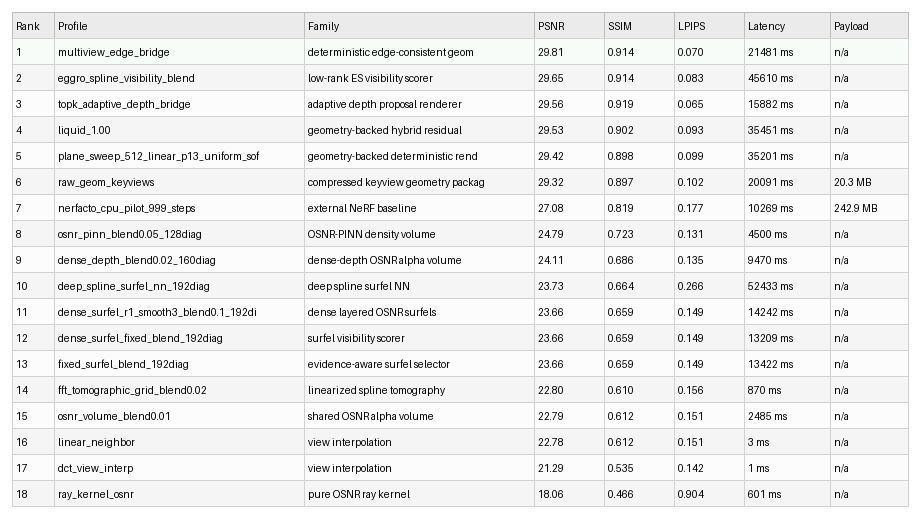This screenshot has height=518, width=920.
Task: Click the Payload column header
Action: 869,26
